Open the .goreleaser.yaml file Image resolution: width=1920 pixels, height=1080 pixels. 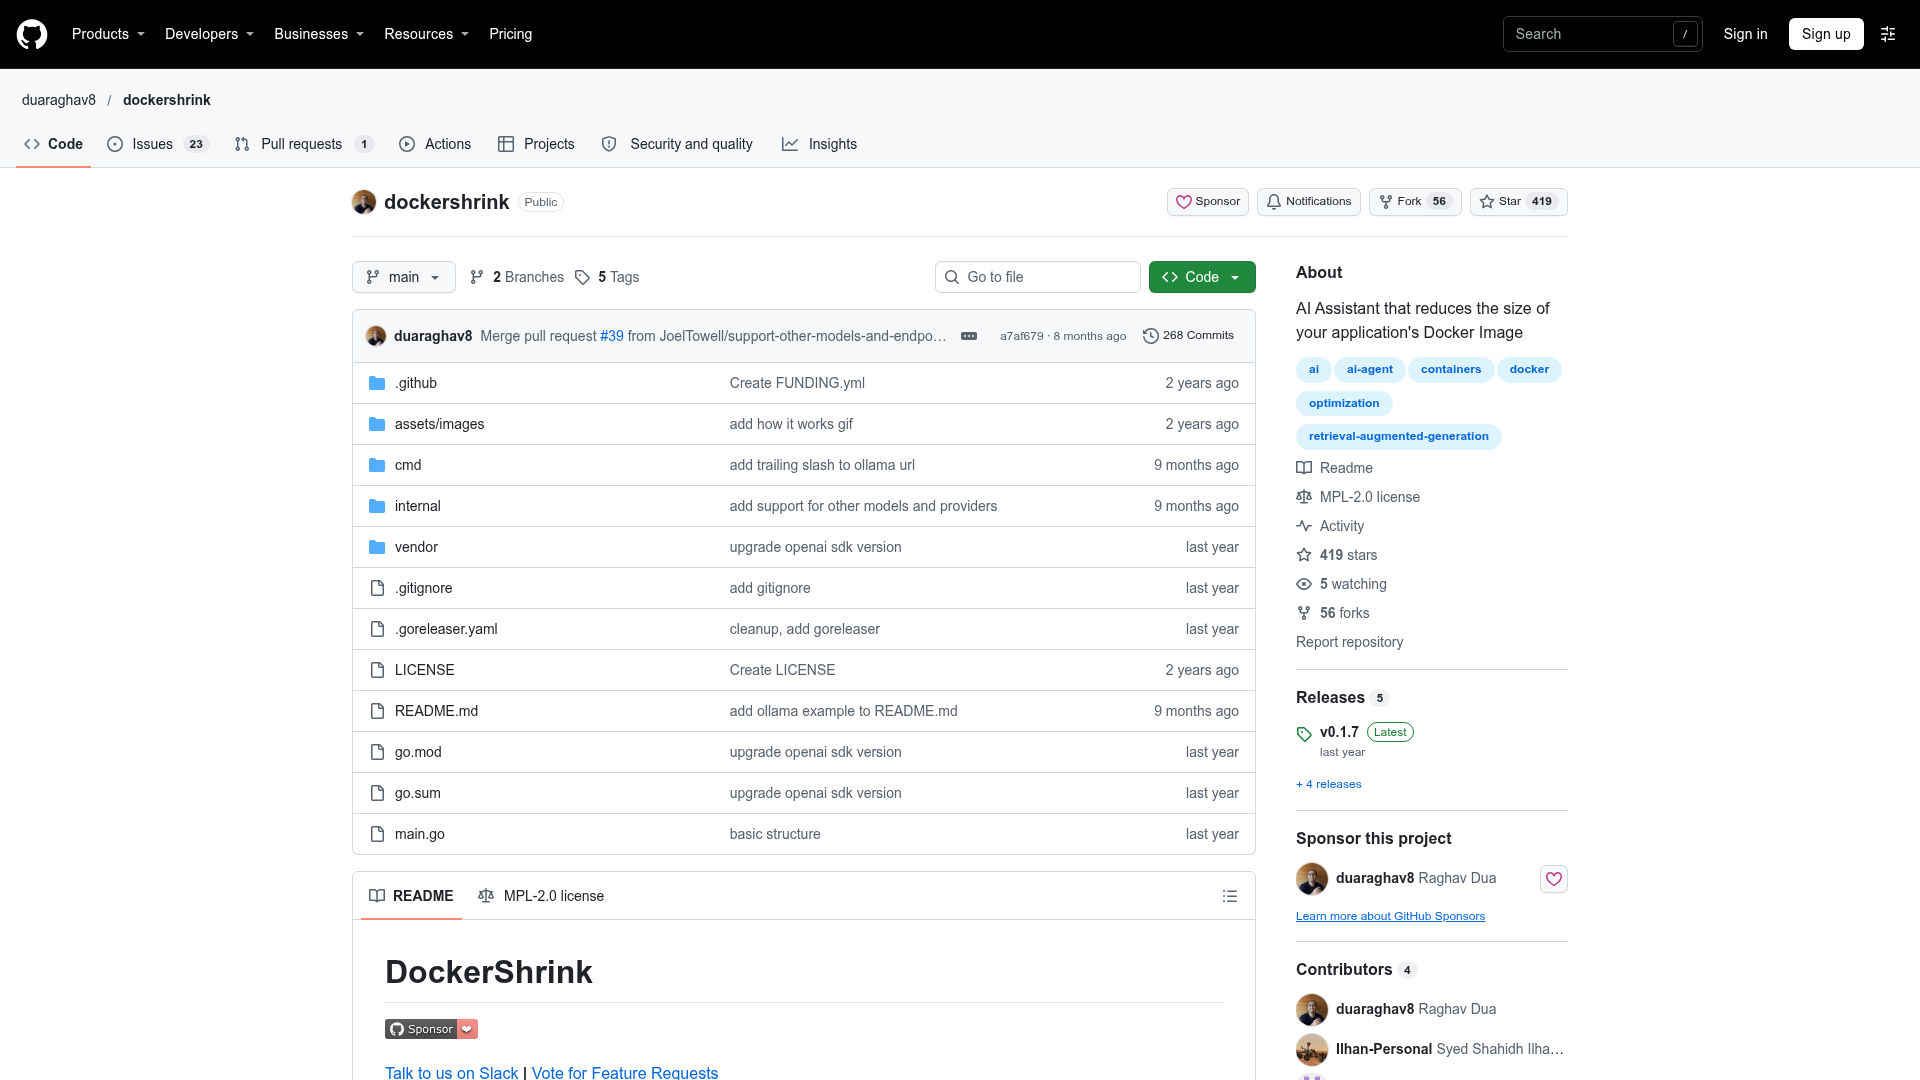pyautogui.click(x=446, y=629)
